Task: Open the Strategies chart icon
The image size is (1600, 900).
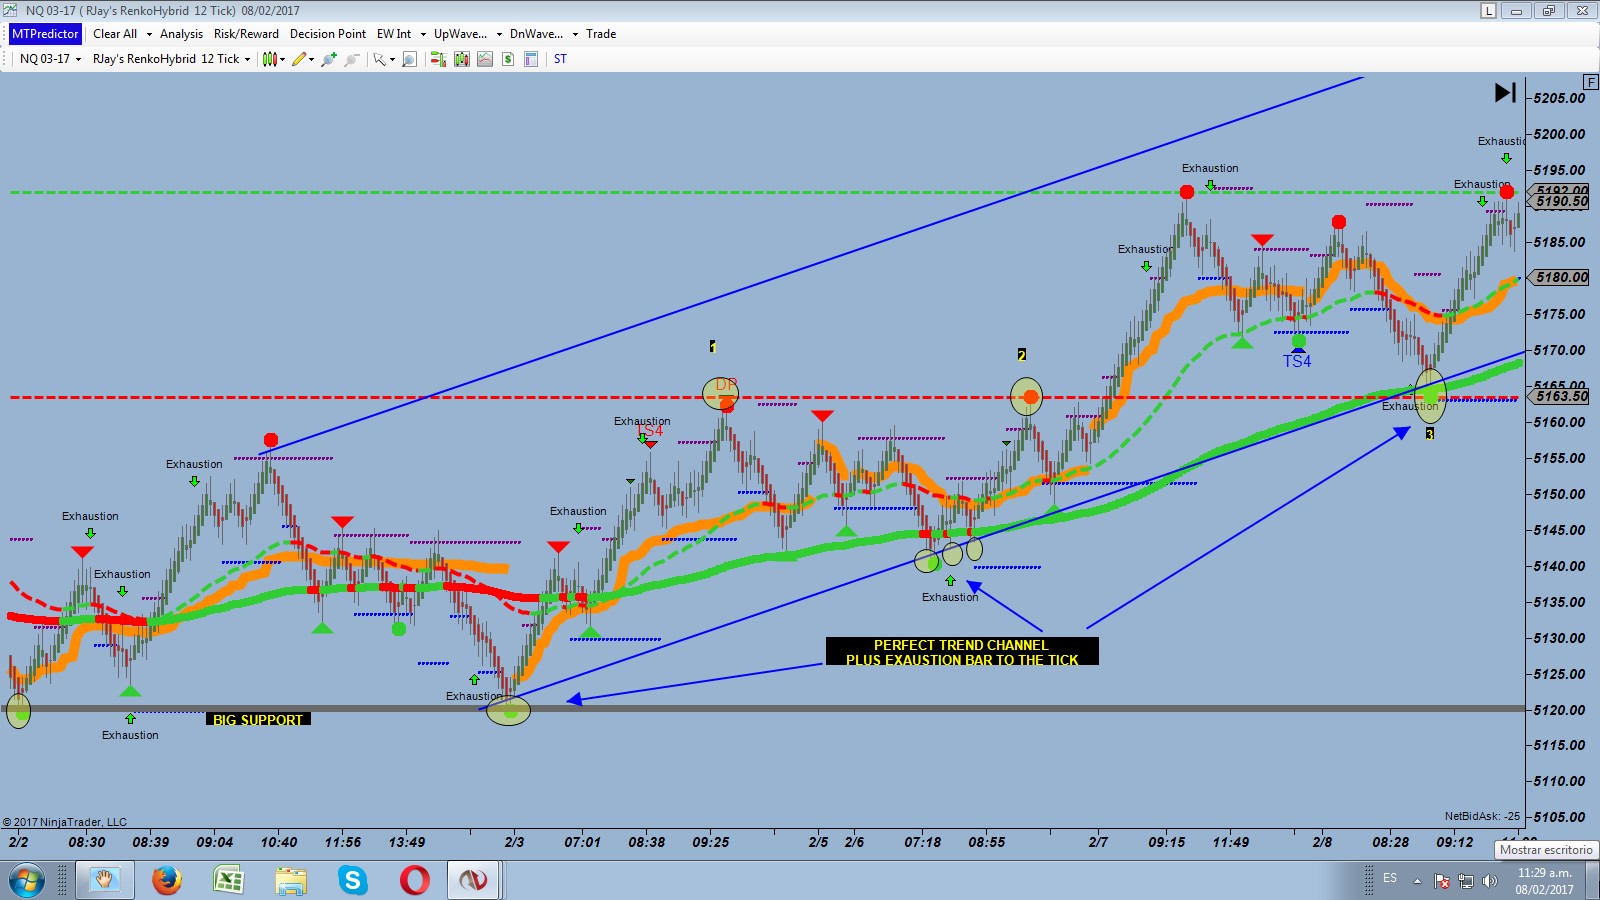Action: point(484,59)
